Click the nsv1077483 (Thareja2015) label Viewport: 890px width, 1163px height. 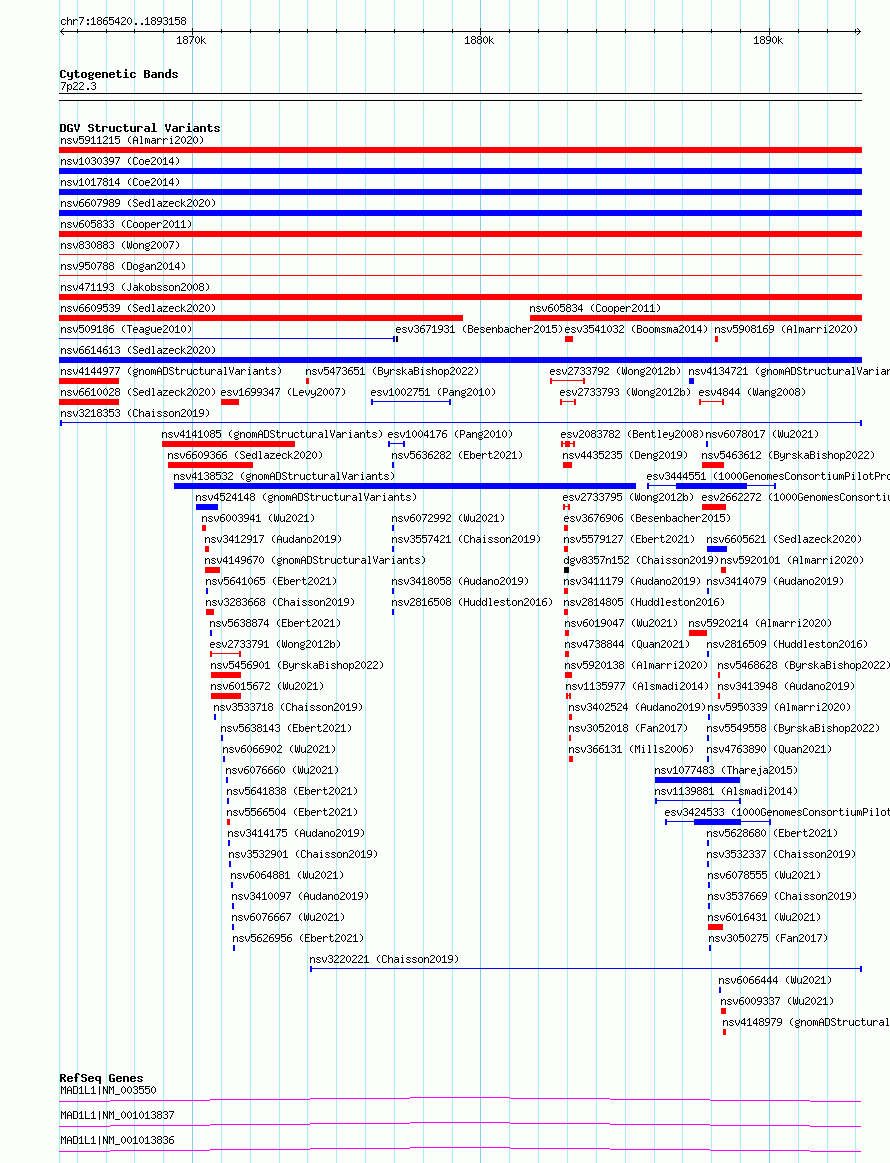726,771
